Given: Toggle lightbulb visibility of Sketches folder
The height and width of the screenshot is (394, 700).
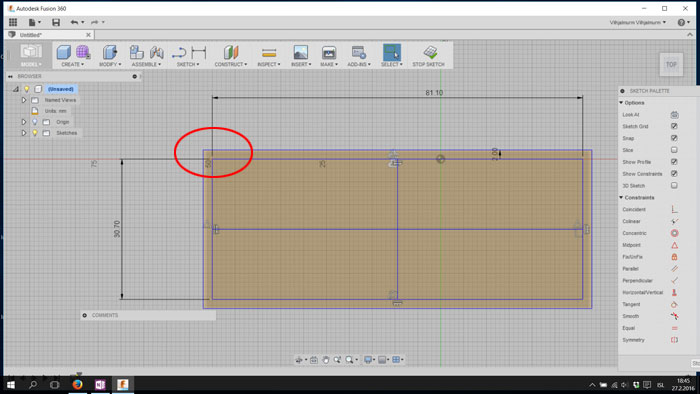Looking at the screenshot, I should coord(35,133).
